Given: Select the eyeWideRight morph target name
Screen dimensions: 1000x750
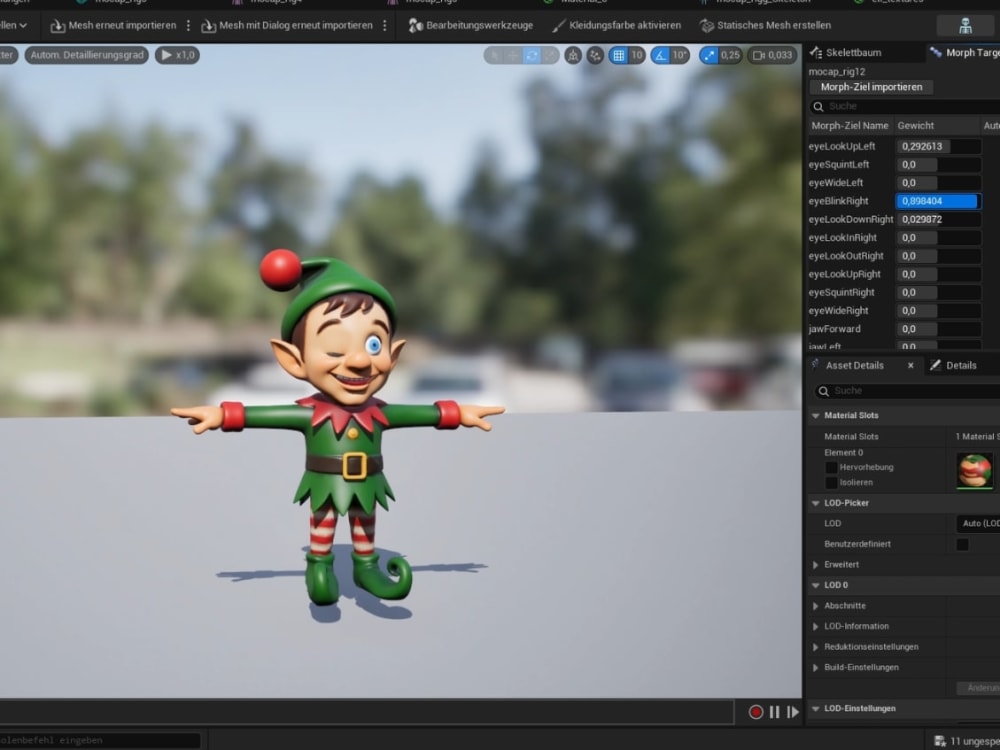Looking at the screenshot, I should pyautogui.click(x=838, y=311).
